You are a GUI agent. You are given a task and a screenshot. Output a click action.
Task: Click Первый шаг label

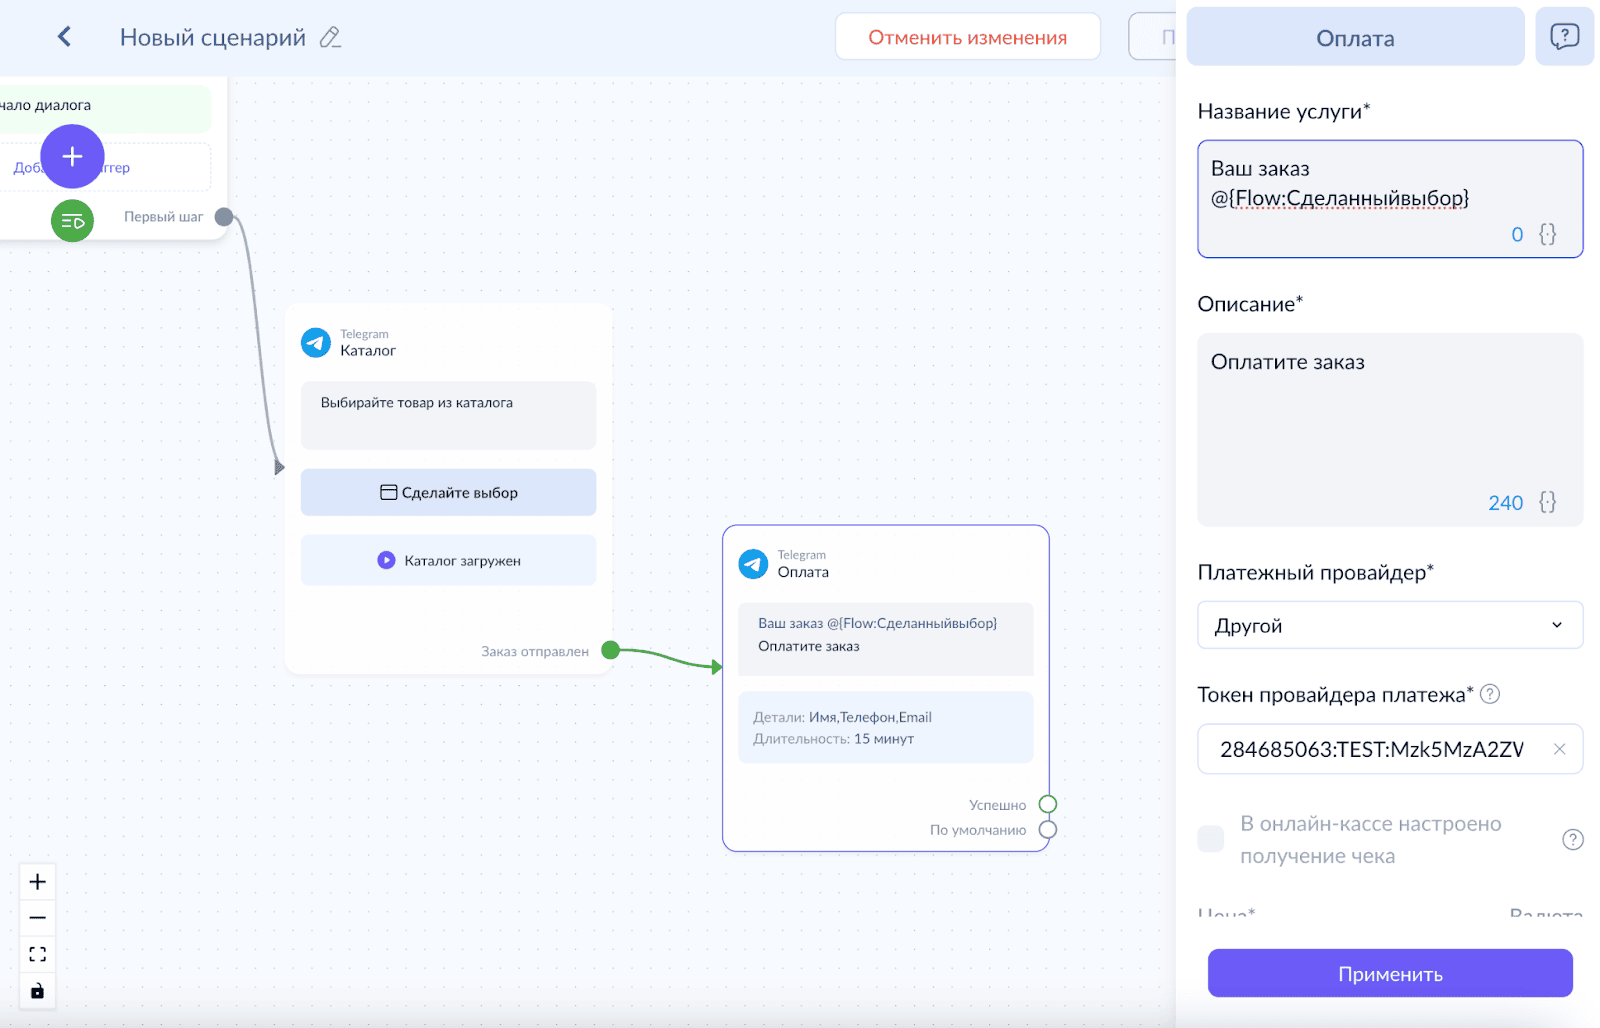point(163,217)
